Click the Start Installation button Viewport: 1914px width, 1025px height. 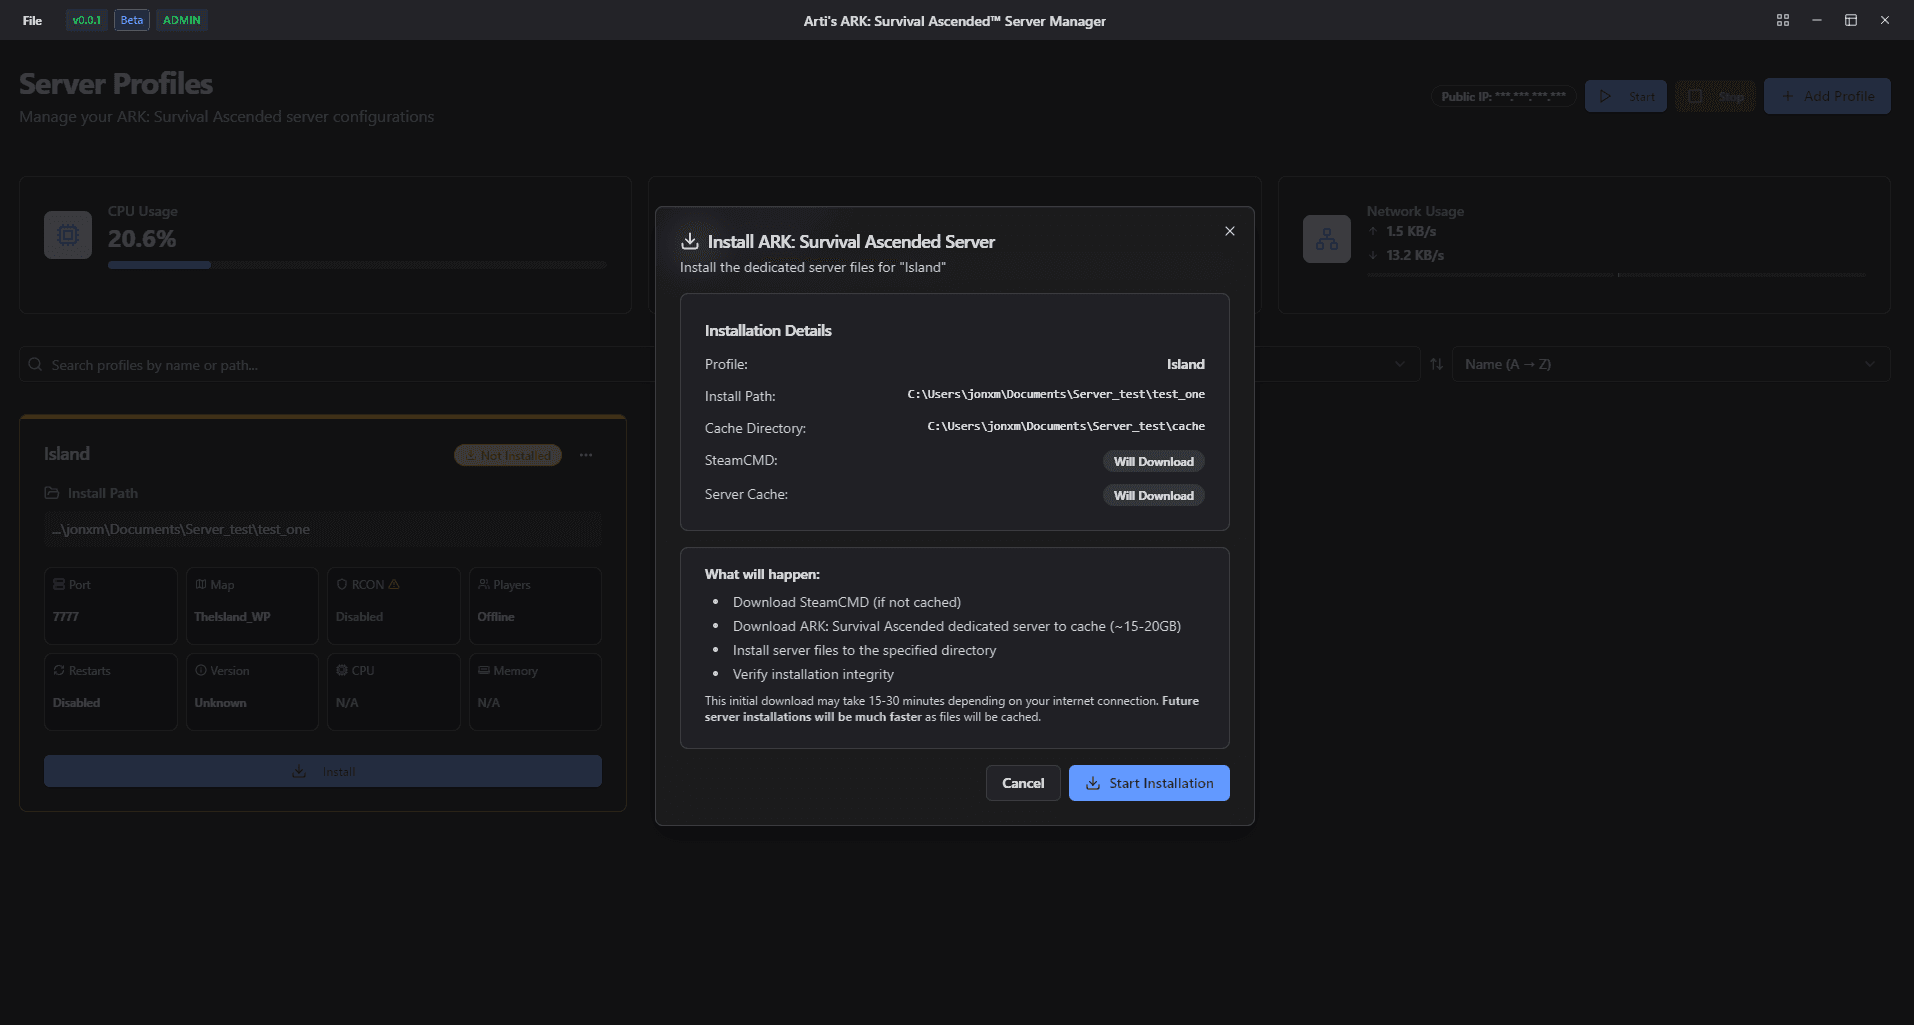pyautogui.click(x=1148, y=783)
